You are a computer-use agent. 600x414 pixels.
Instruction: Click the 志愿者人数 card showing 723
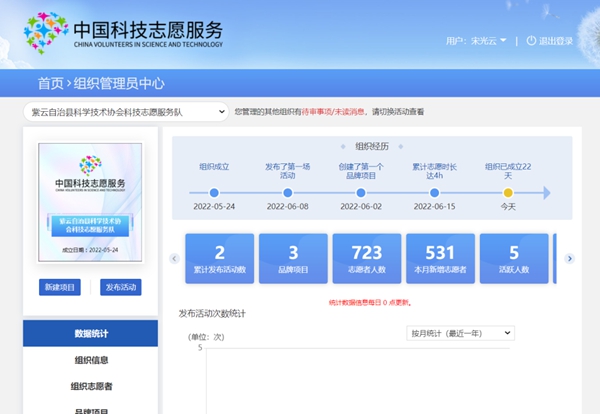click(367, 259)
